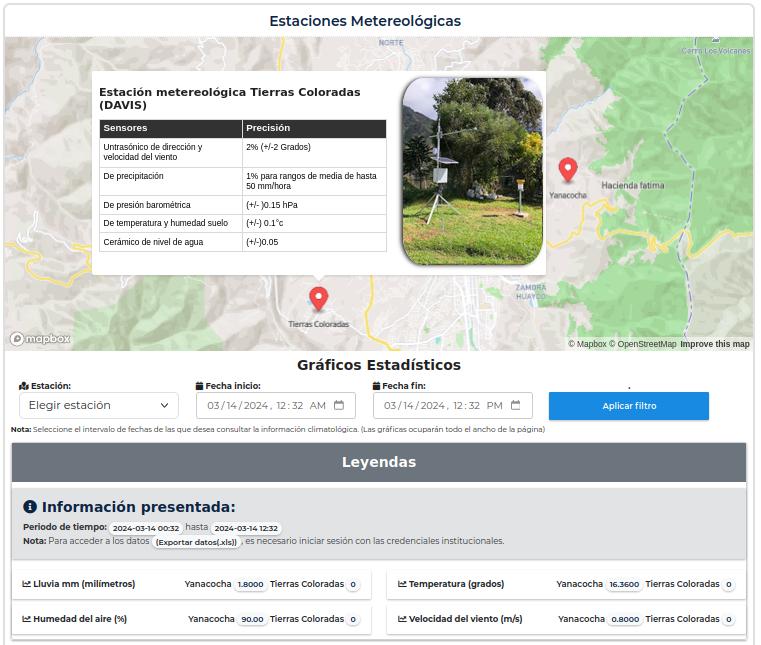
Task: Open the Fecha inicio calendar picker icon
Action: [339, 405]
